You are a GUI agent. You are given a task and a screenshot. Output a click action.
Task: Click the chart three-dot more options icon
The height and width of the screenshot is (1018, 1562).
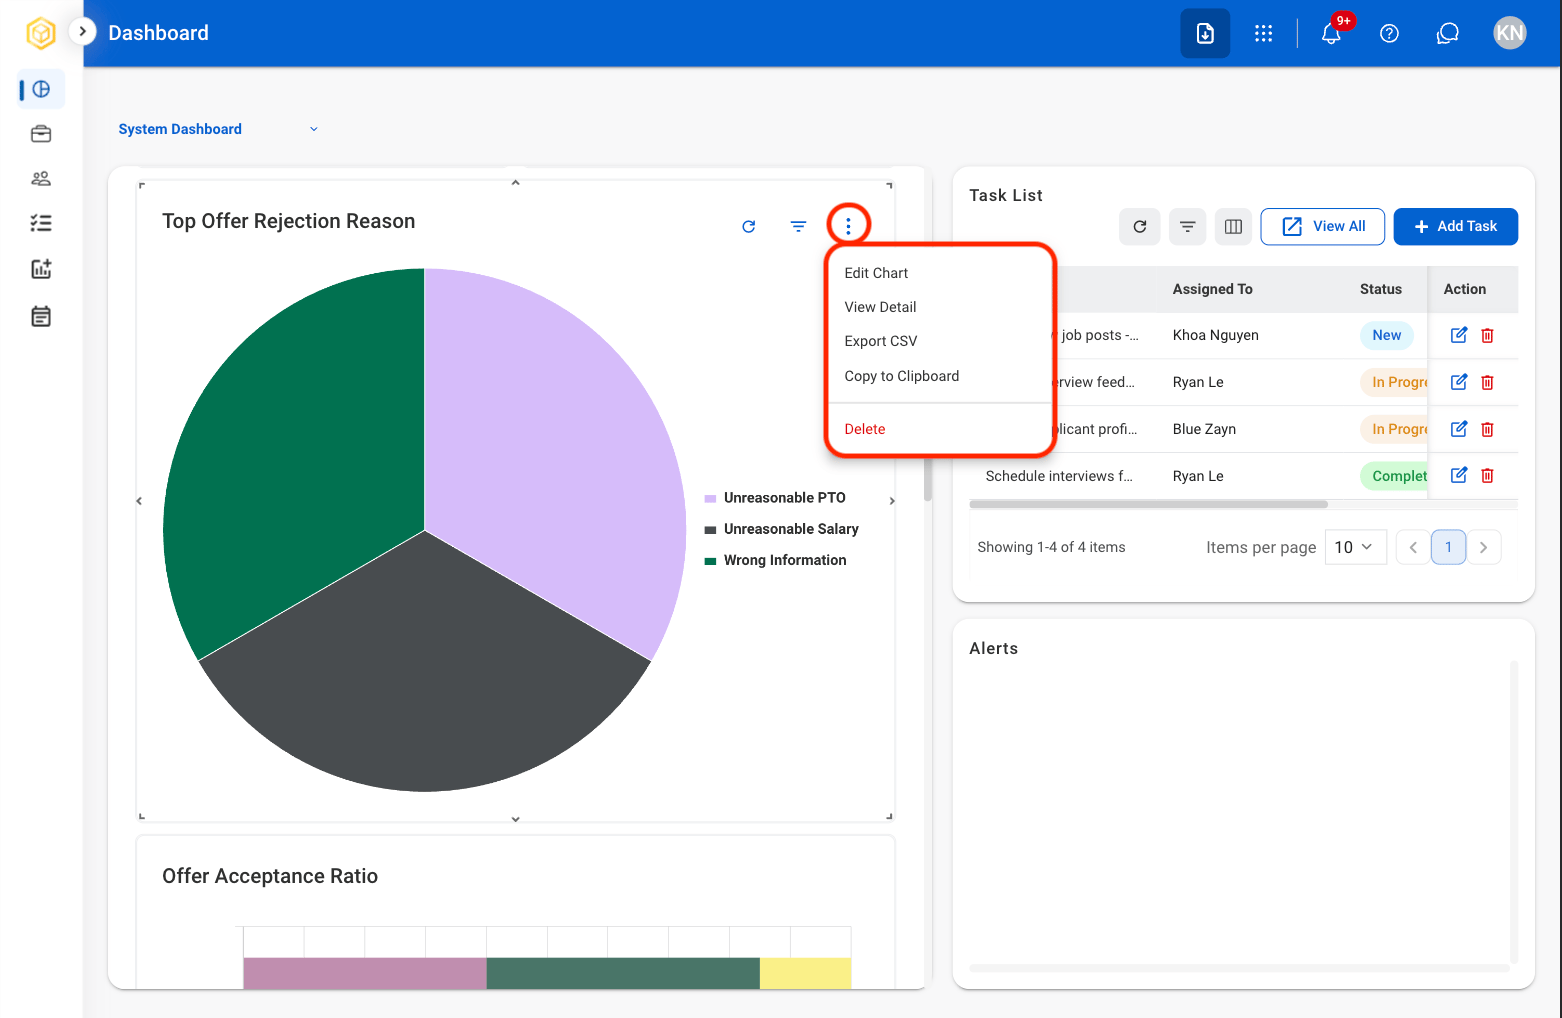point(848,227)
